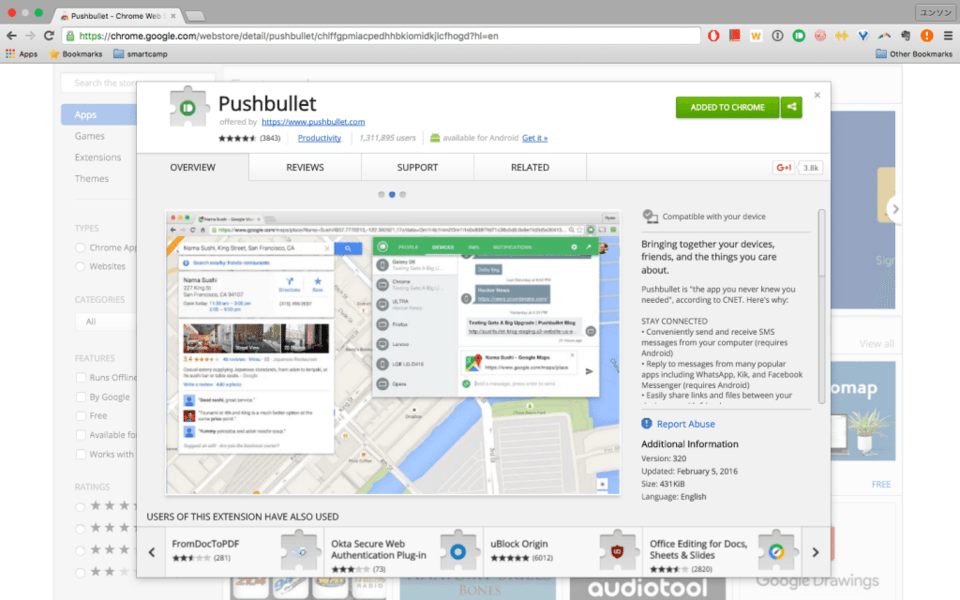
Task: Open the red stop-hand adblock extension
Action: click(x=713, y=36)
